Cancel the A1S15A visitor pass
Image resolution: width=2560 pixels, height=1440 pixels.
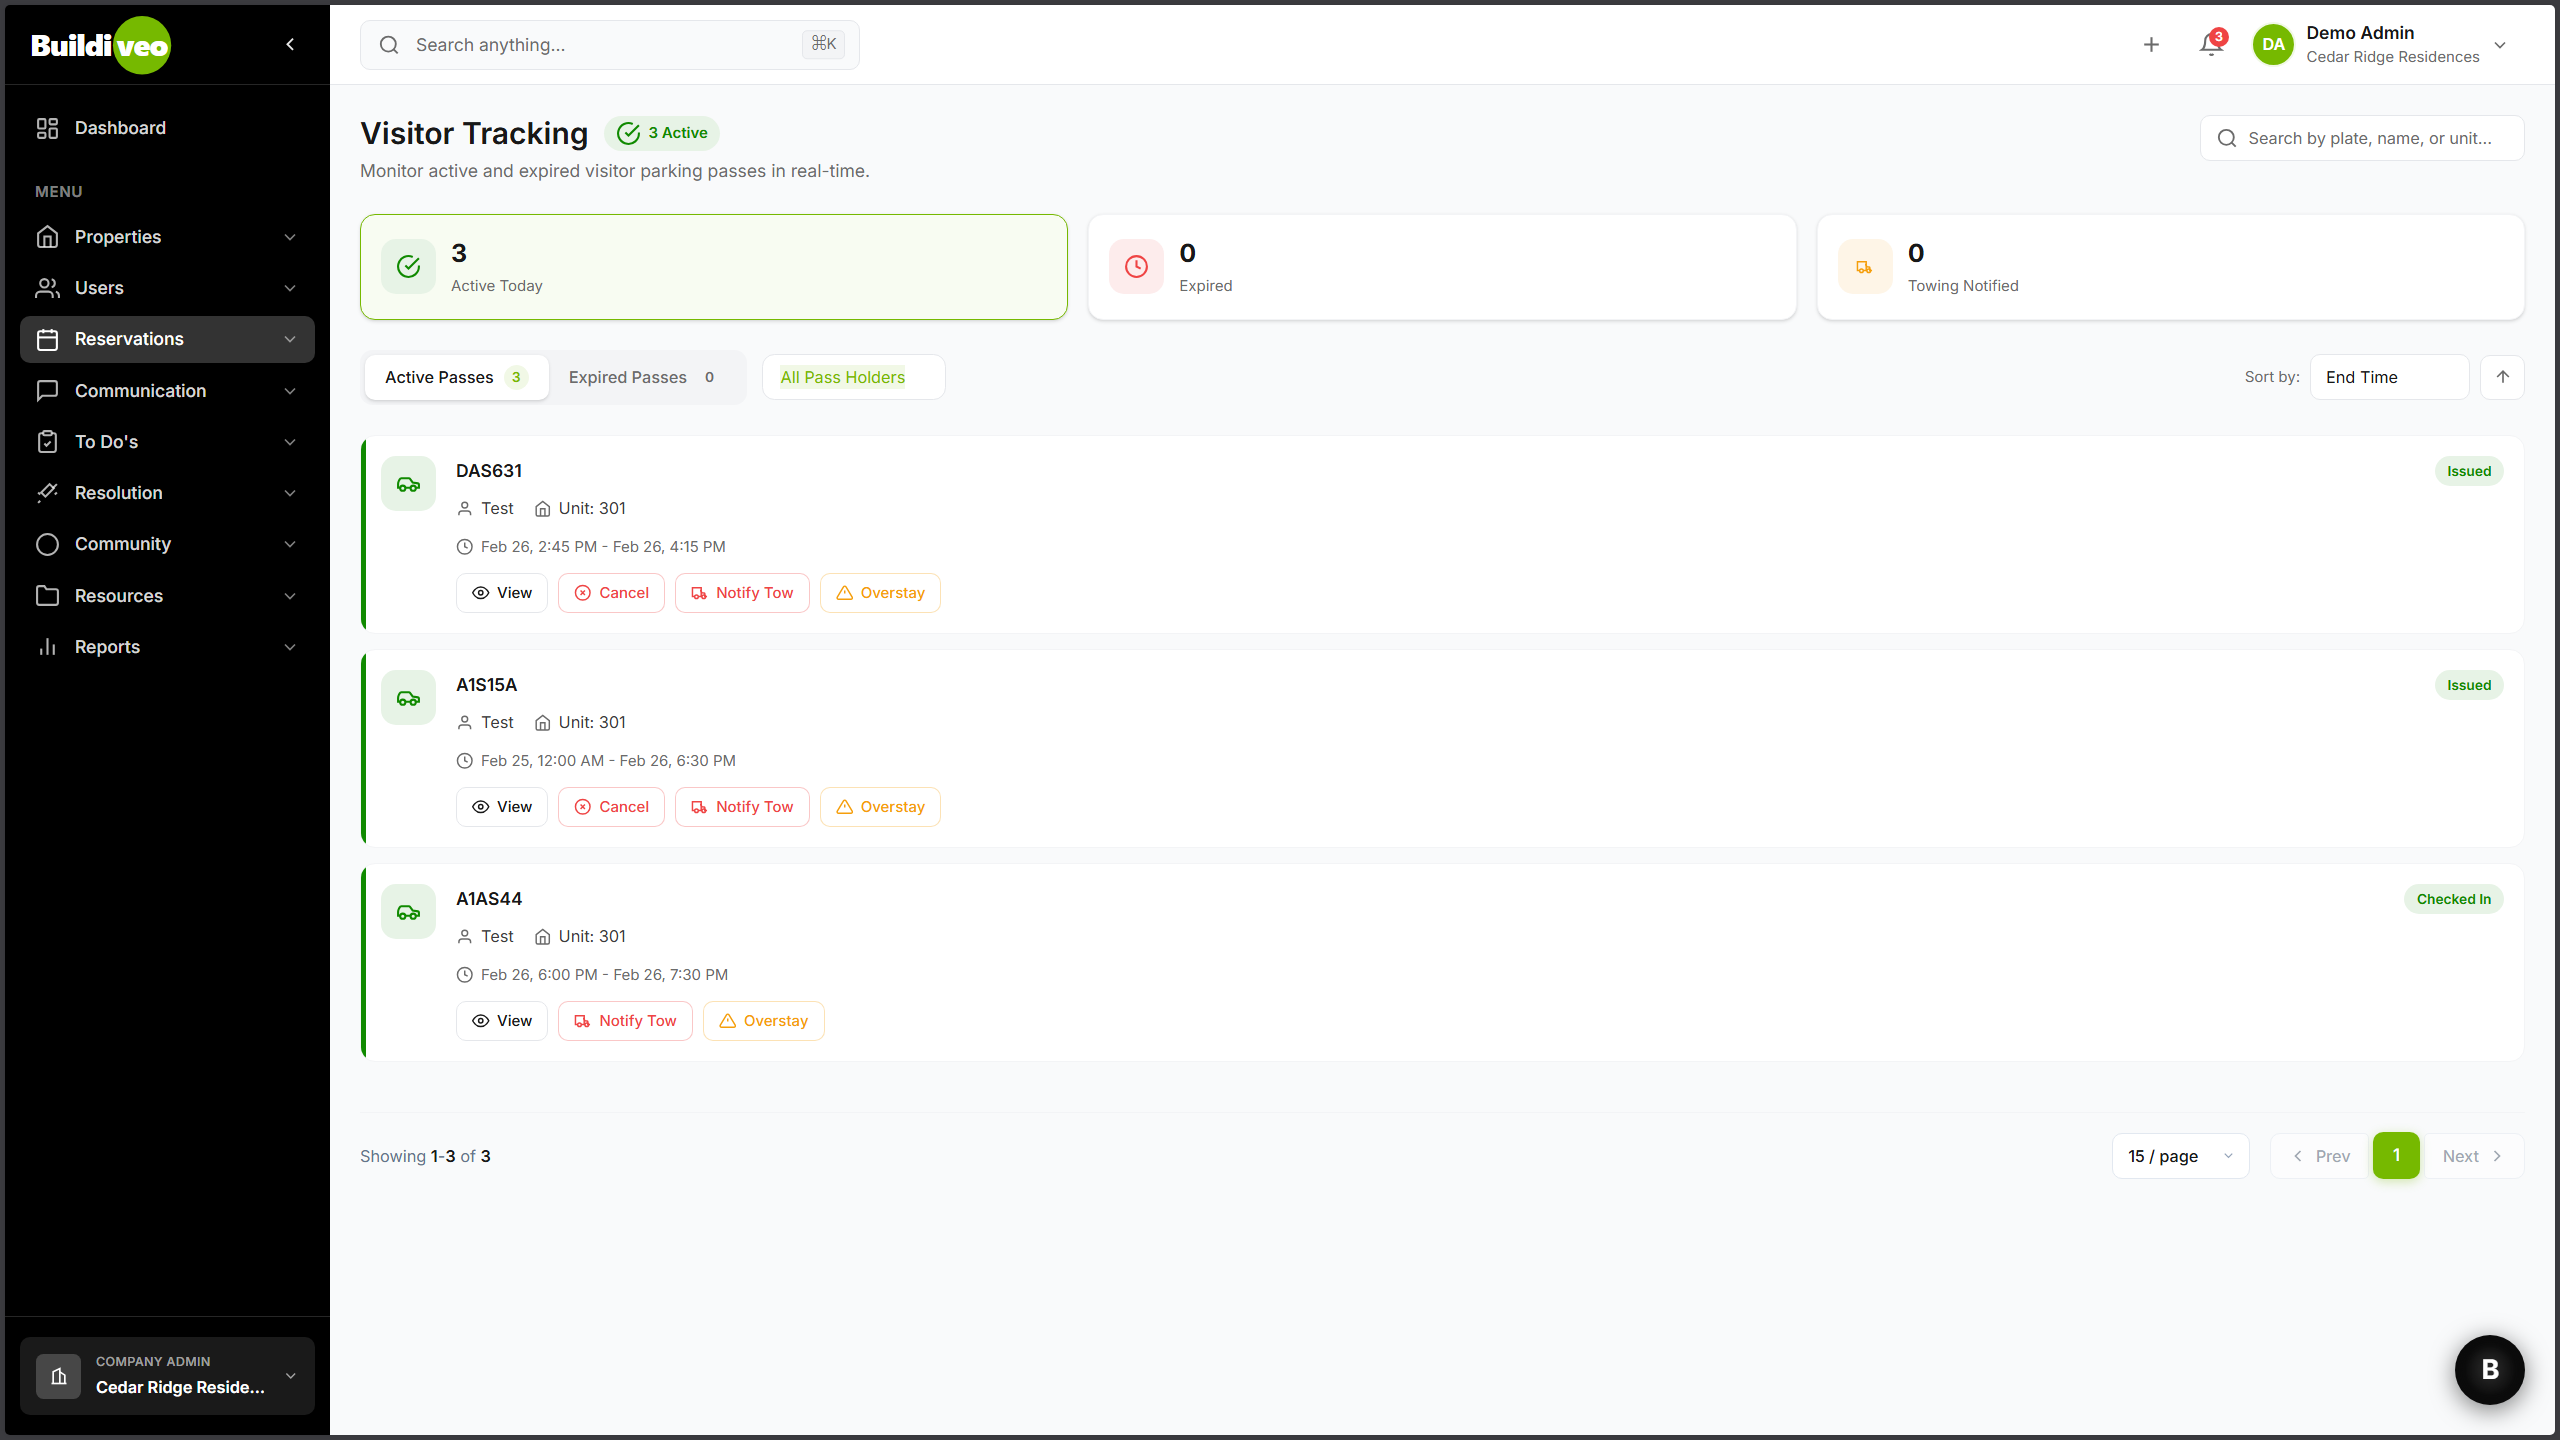point(611,807)
